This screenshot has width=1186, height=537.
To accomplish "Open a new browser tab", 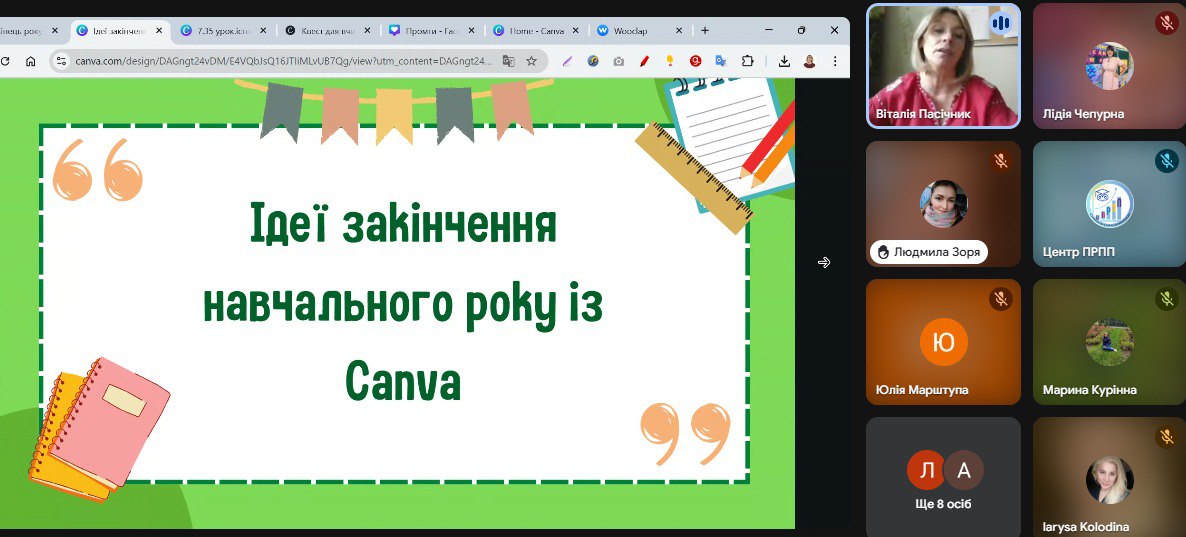I will [705, 30].
